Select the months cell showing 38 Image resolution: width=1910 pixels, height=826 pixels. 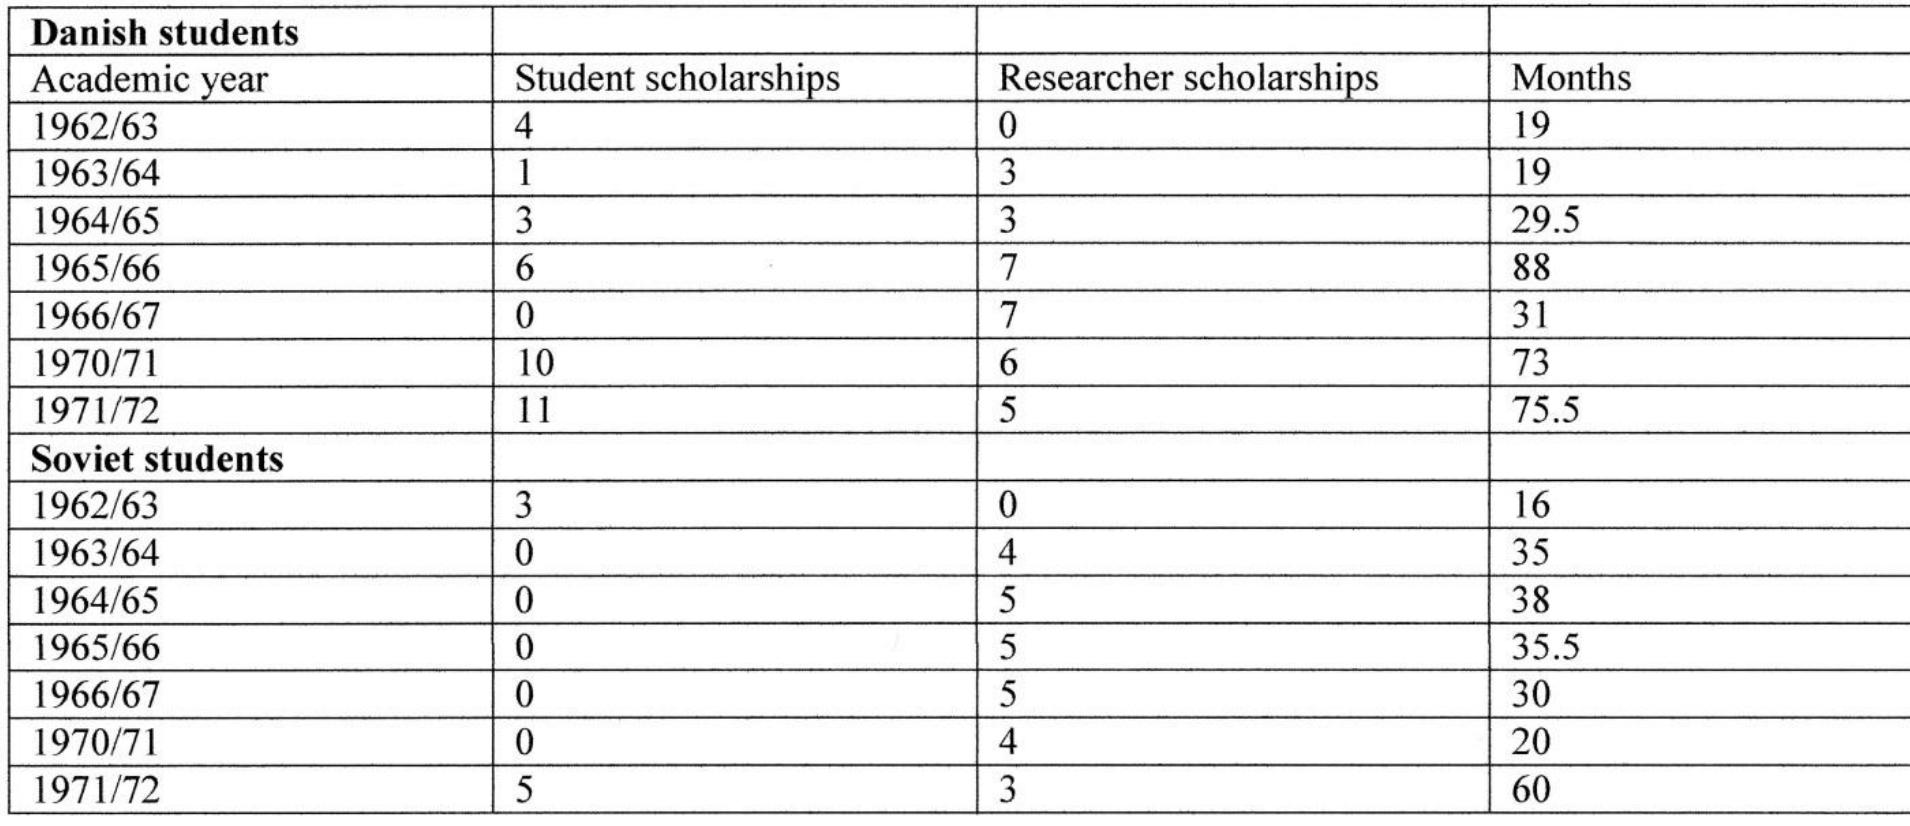(x=1531, y=600)
